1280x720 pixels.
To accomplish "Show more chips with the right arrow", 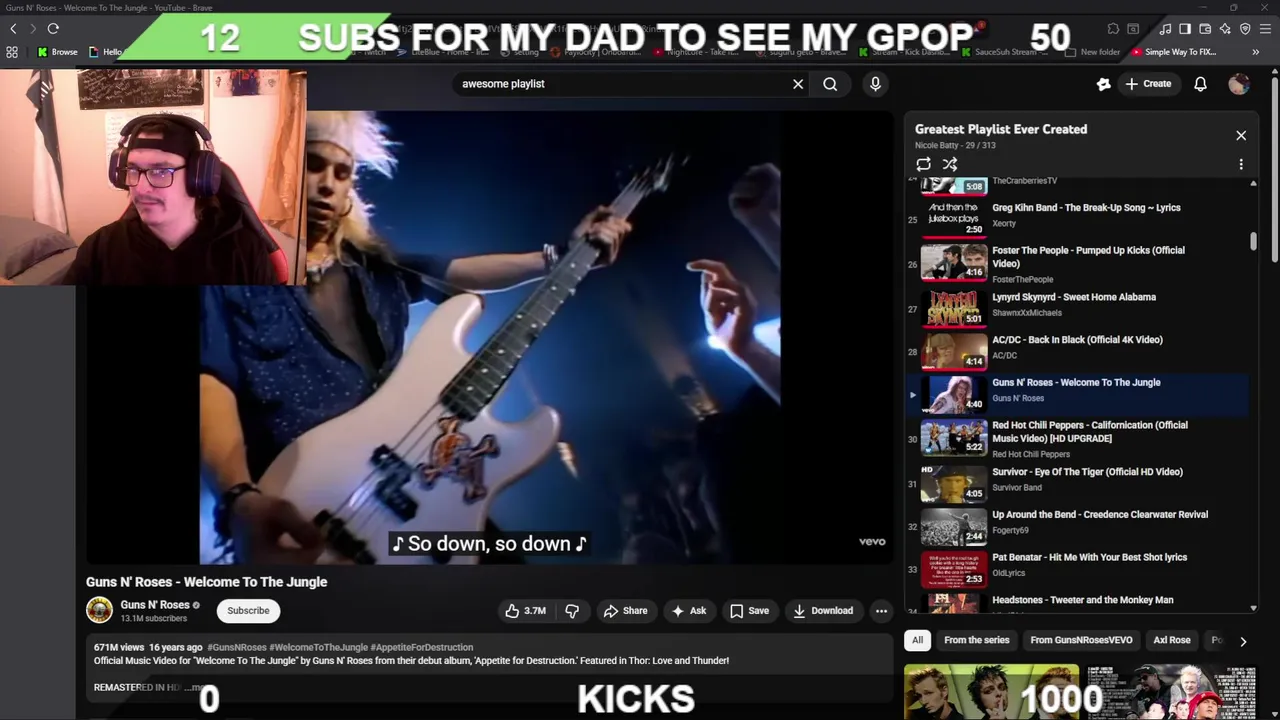I will [x=1243, y=641].
